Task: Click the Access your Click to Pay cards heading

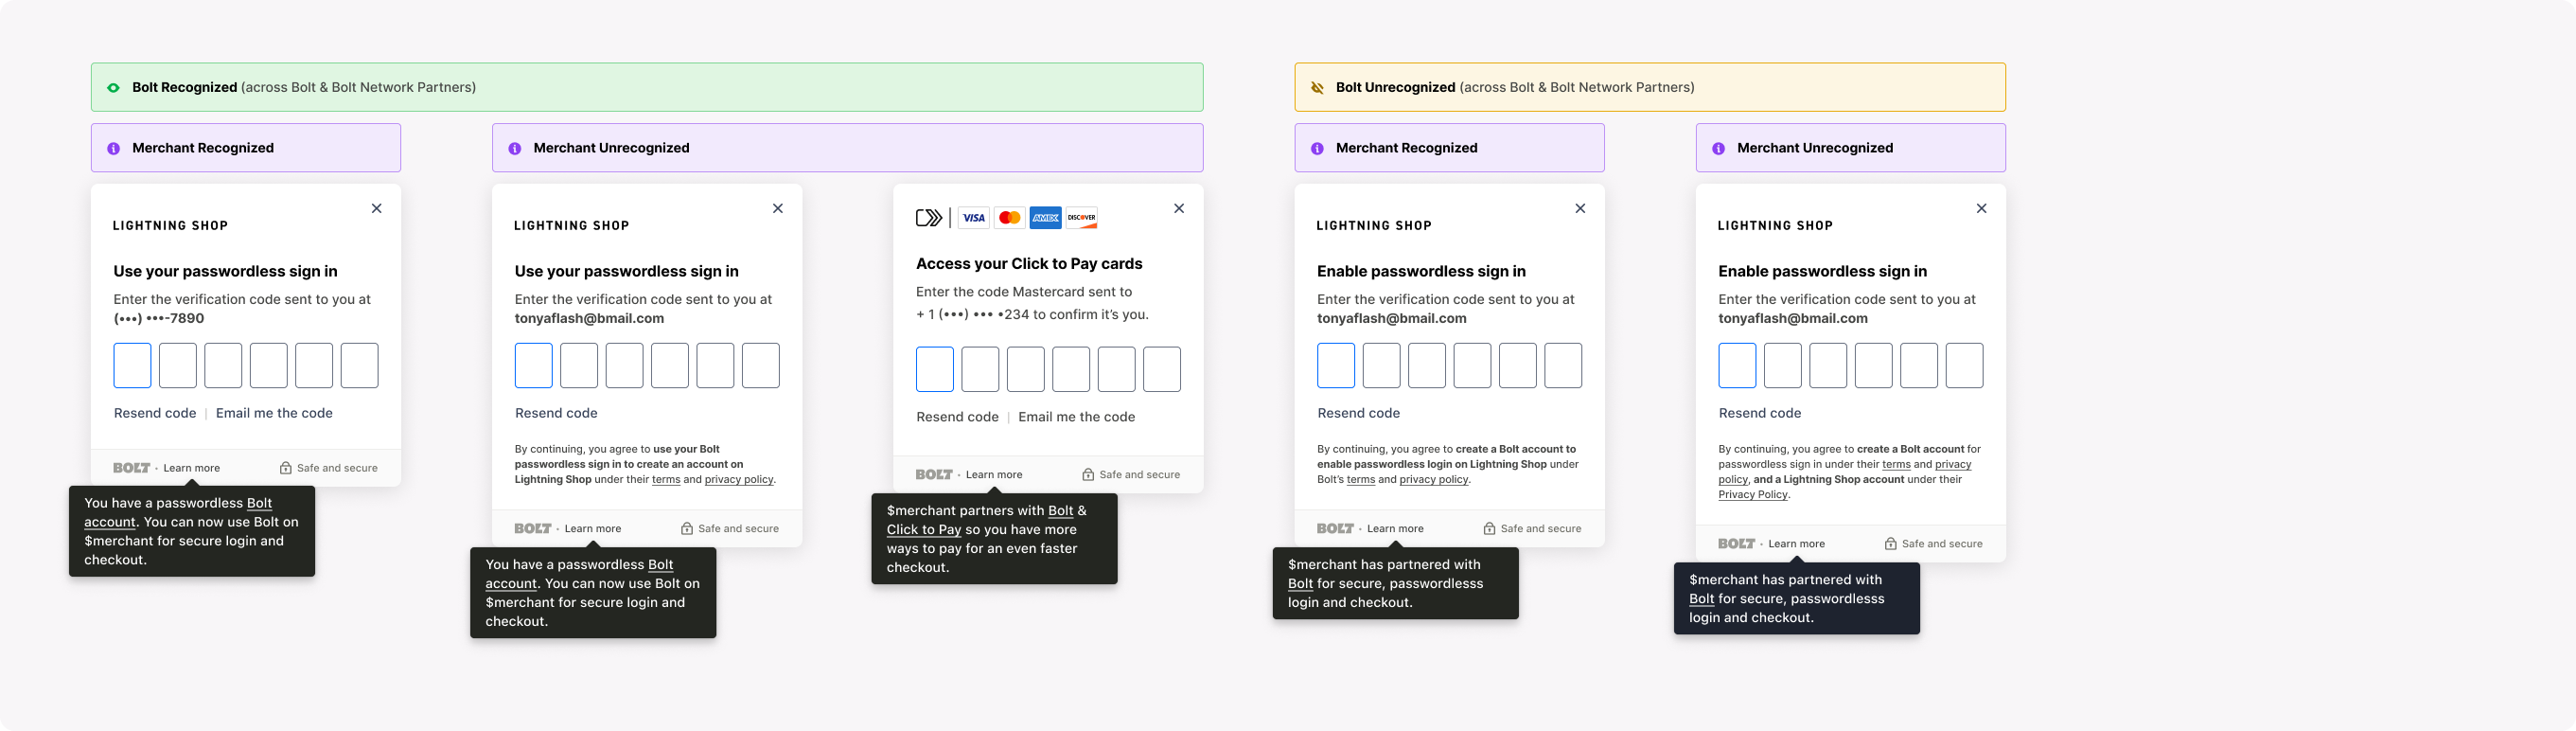Action: point(1029,264)
